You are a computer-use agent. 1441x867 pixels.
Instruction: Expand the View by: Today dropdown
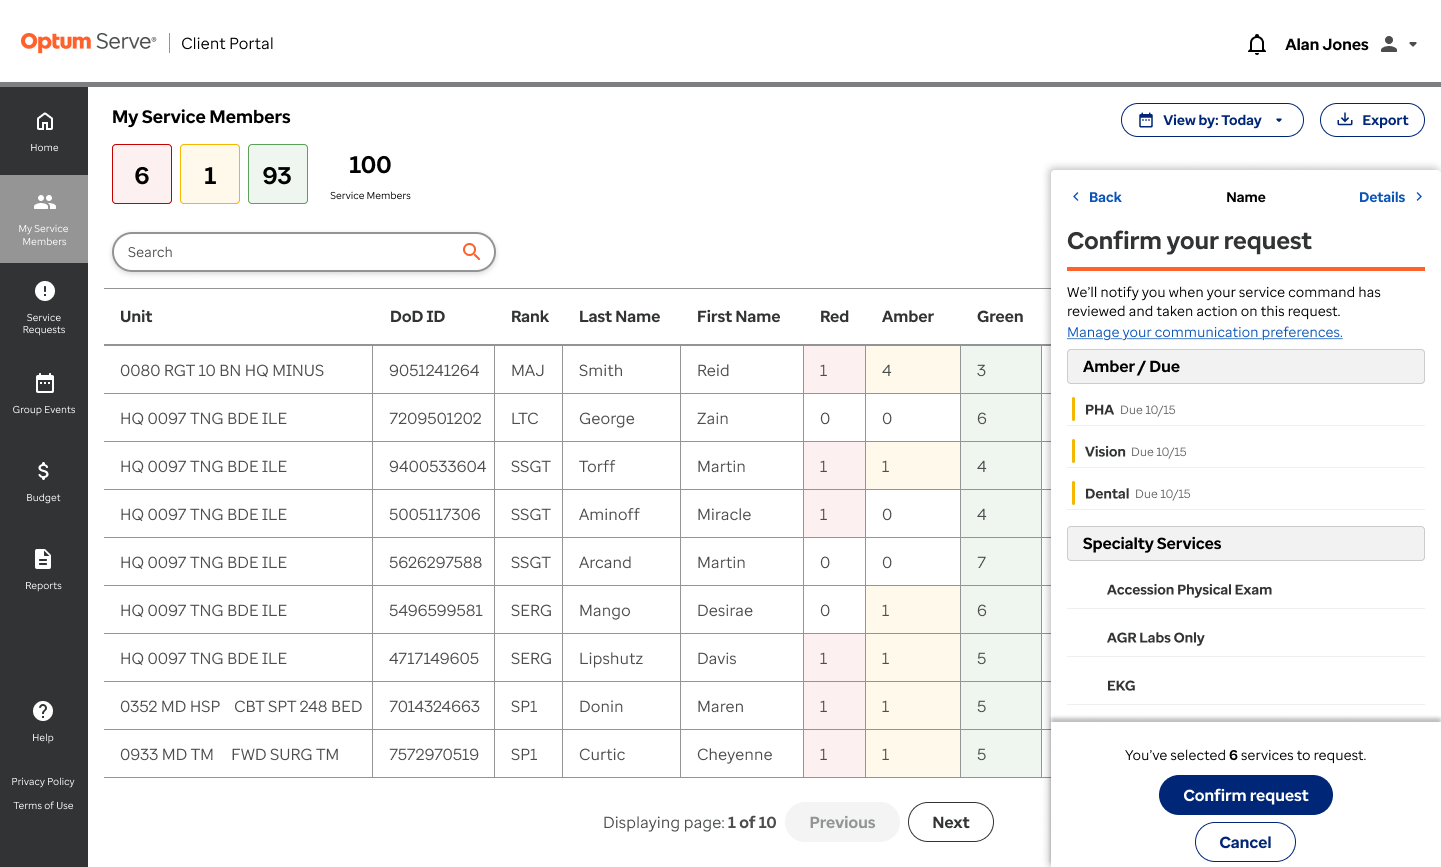coord(1212,120)
